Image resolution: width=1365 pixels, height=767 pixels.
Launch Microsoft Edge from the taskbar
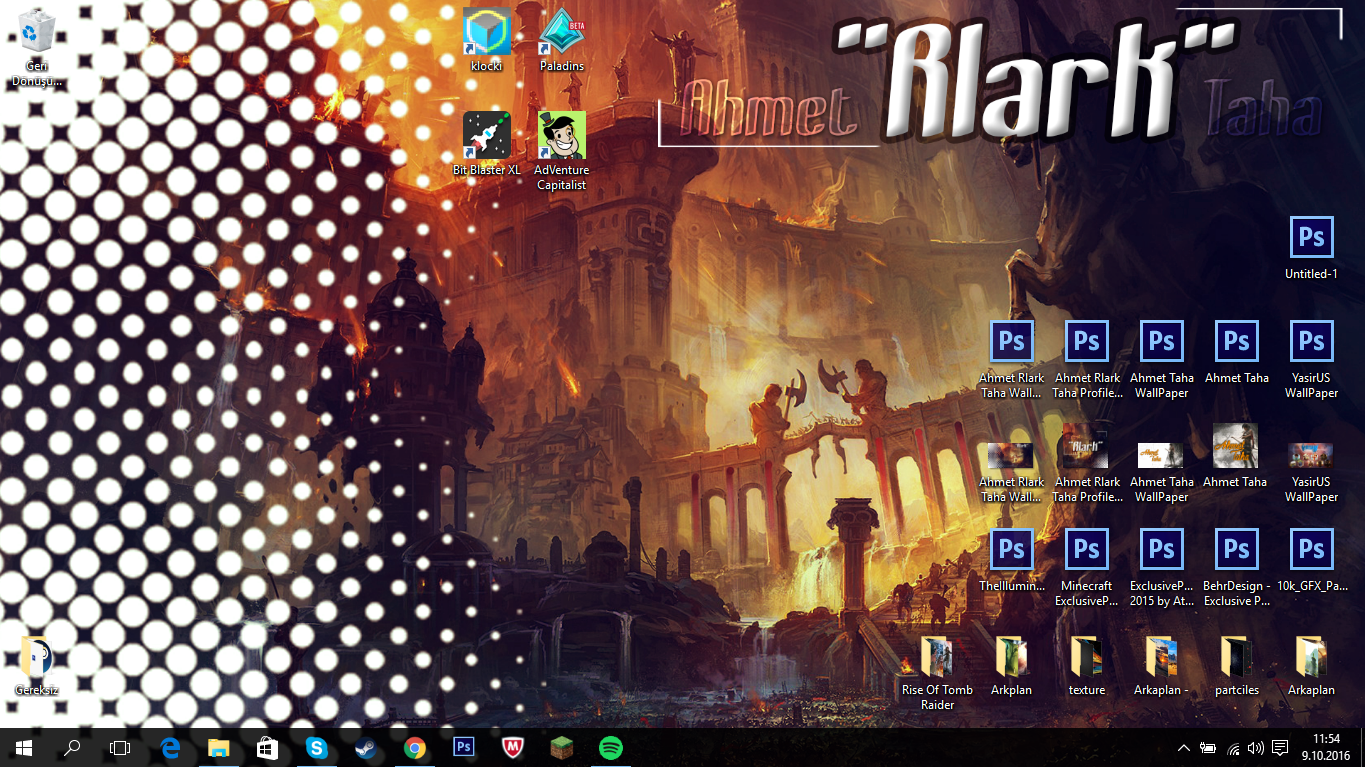tap(170, 747)
